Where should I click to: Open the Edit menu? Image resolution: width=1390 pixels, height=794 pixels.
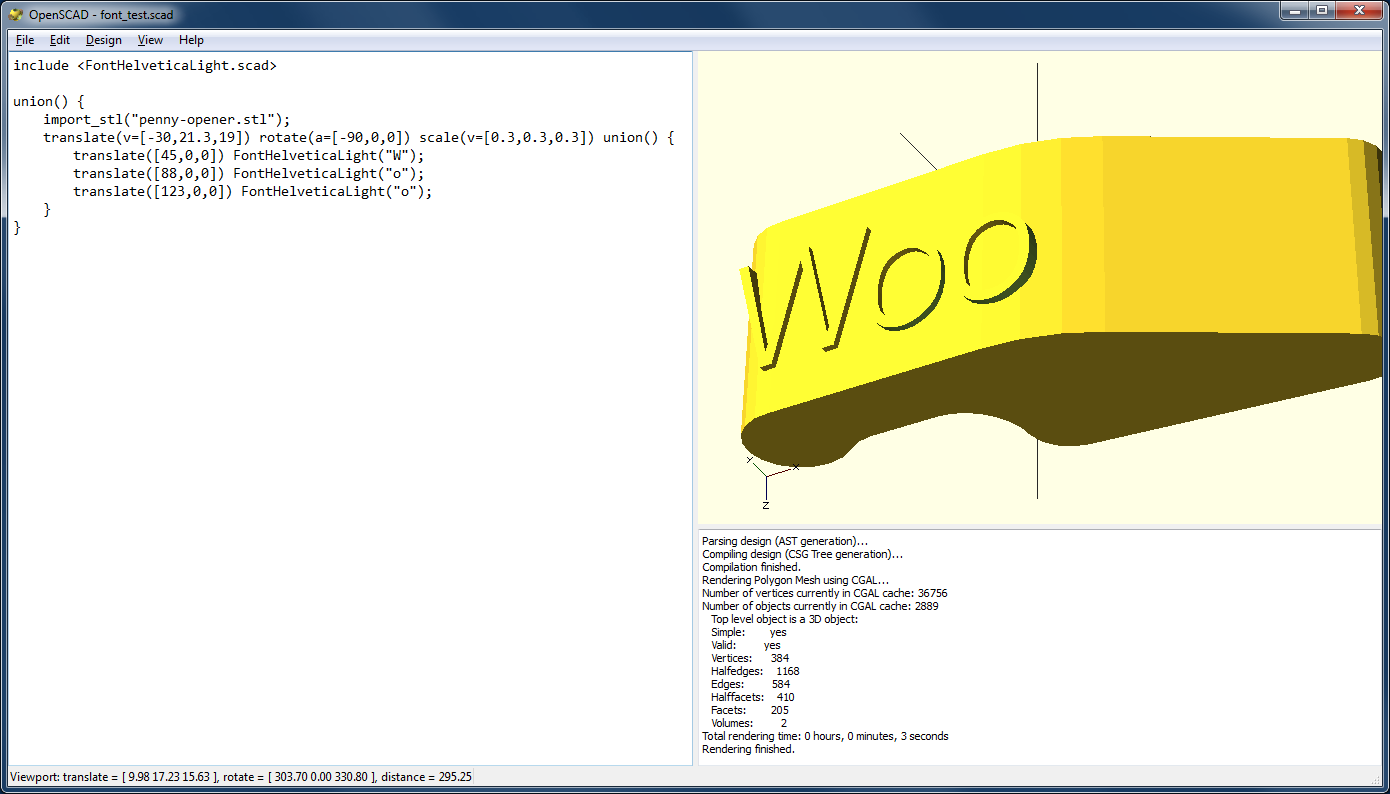tap(60, 40)
